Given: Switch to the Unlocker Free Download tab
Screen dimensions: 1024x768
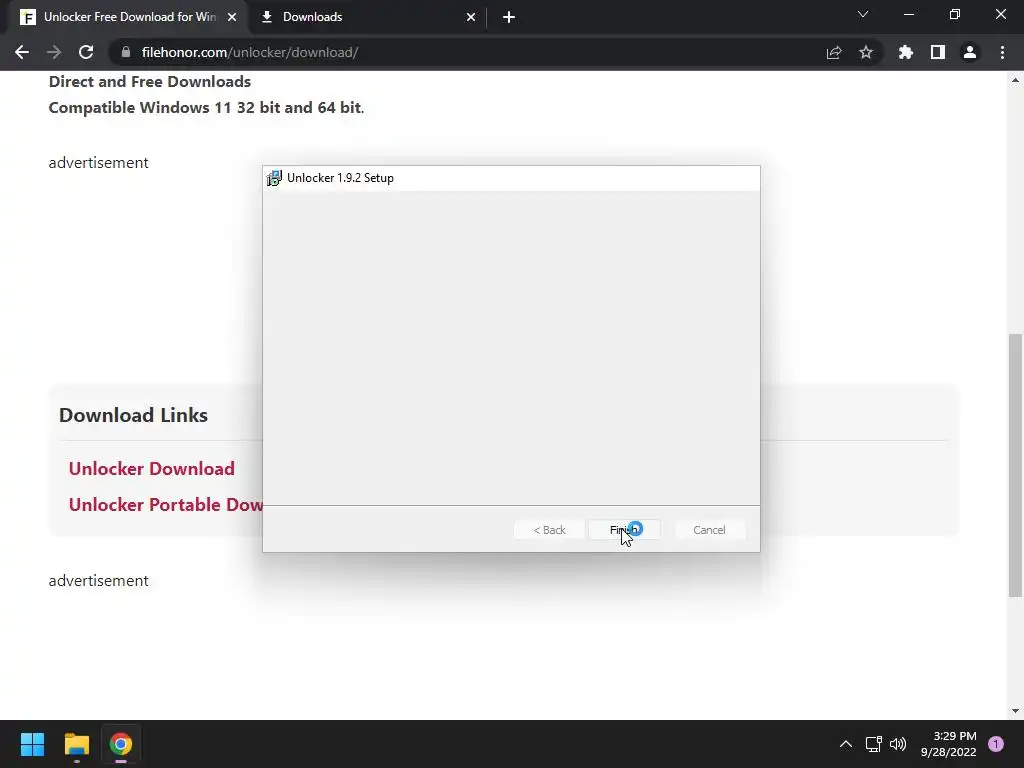Looking at the screenshot, I should click(x=129, y=17).
